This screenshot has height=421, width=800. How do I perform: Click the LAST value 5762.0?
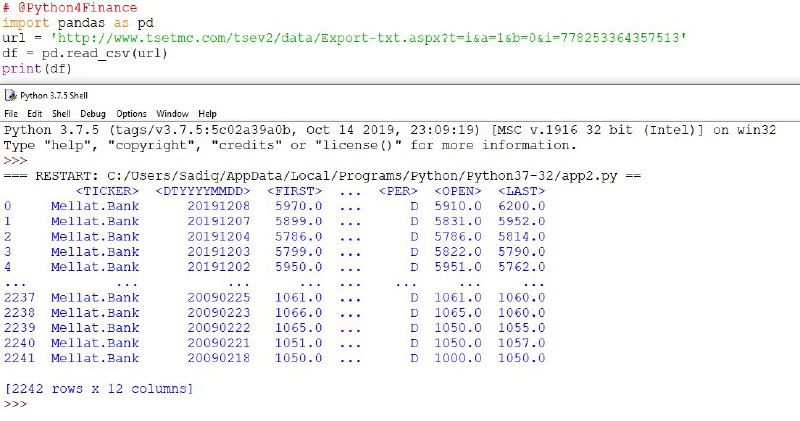click(521, 267)
